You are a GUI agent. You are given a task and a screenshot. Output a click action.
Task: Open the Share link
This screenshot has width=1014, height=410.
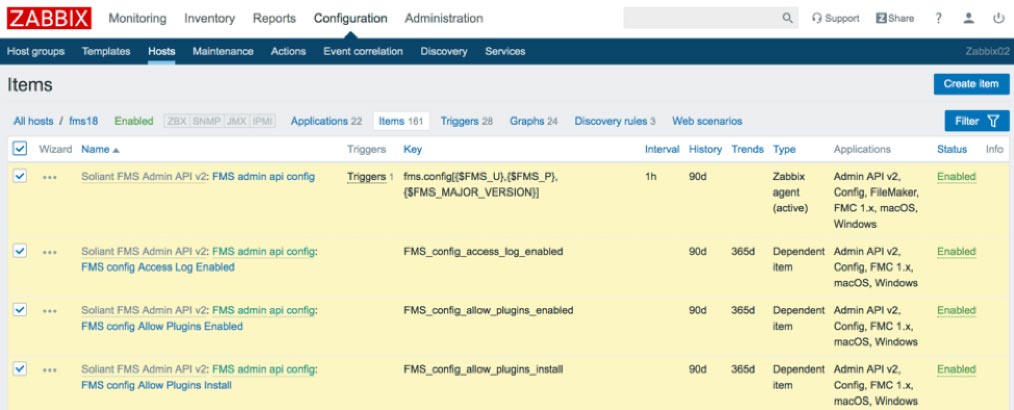click(x=895, y=18)
